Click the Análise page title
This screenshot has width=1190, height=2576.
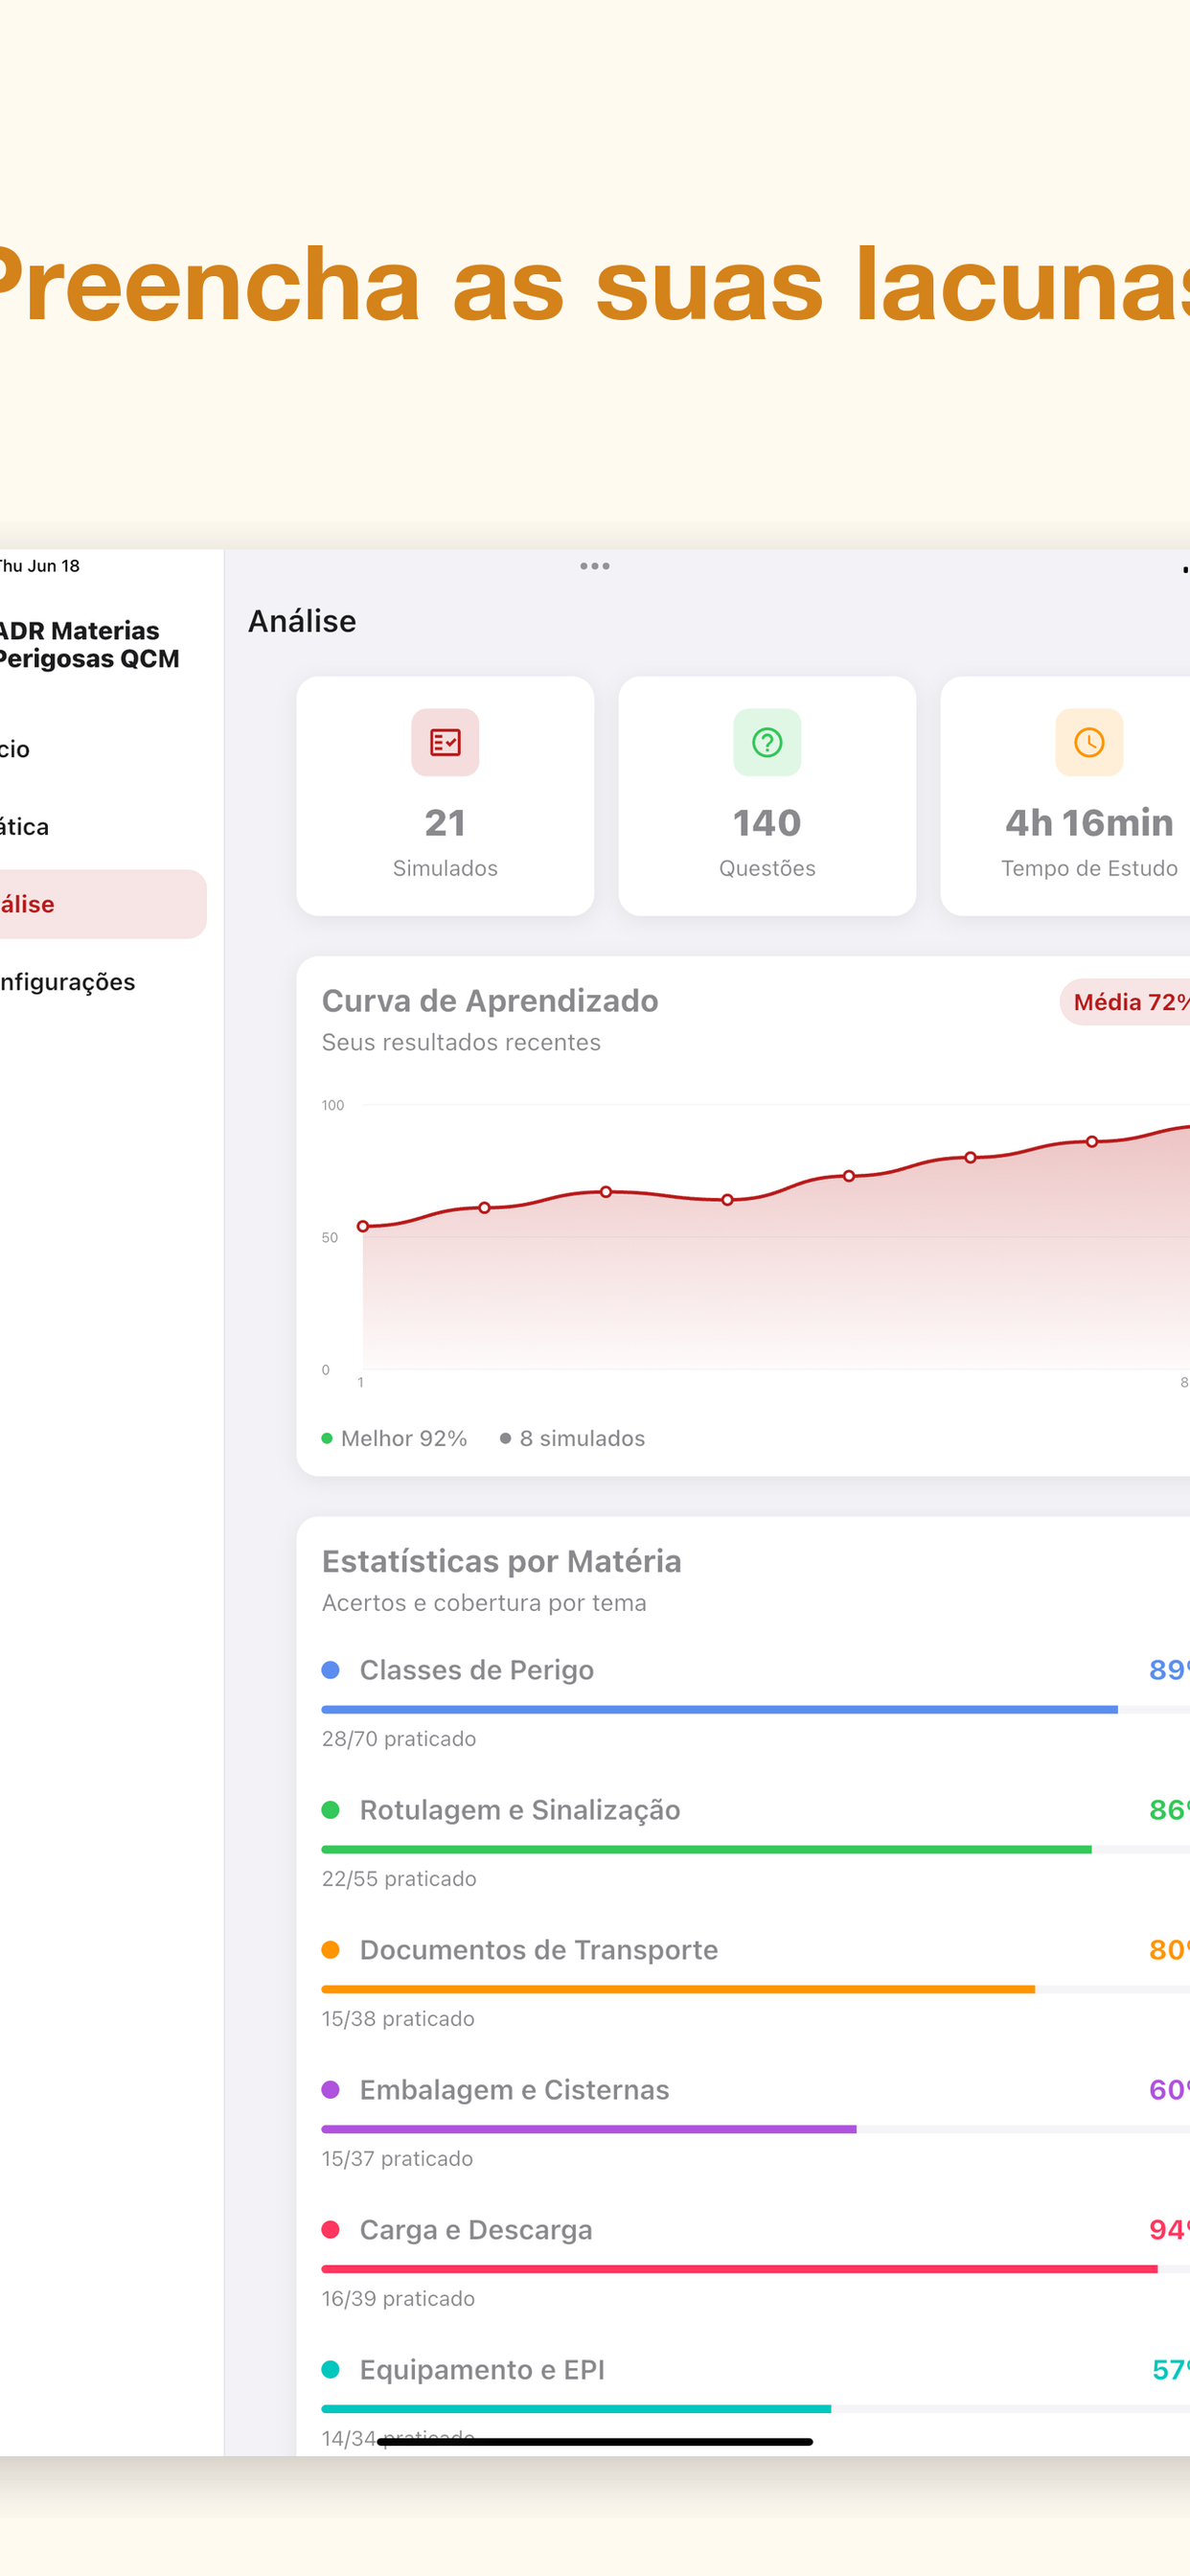(302, 621)
